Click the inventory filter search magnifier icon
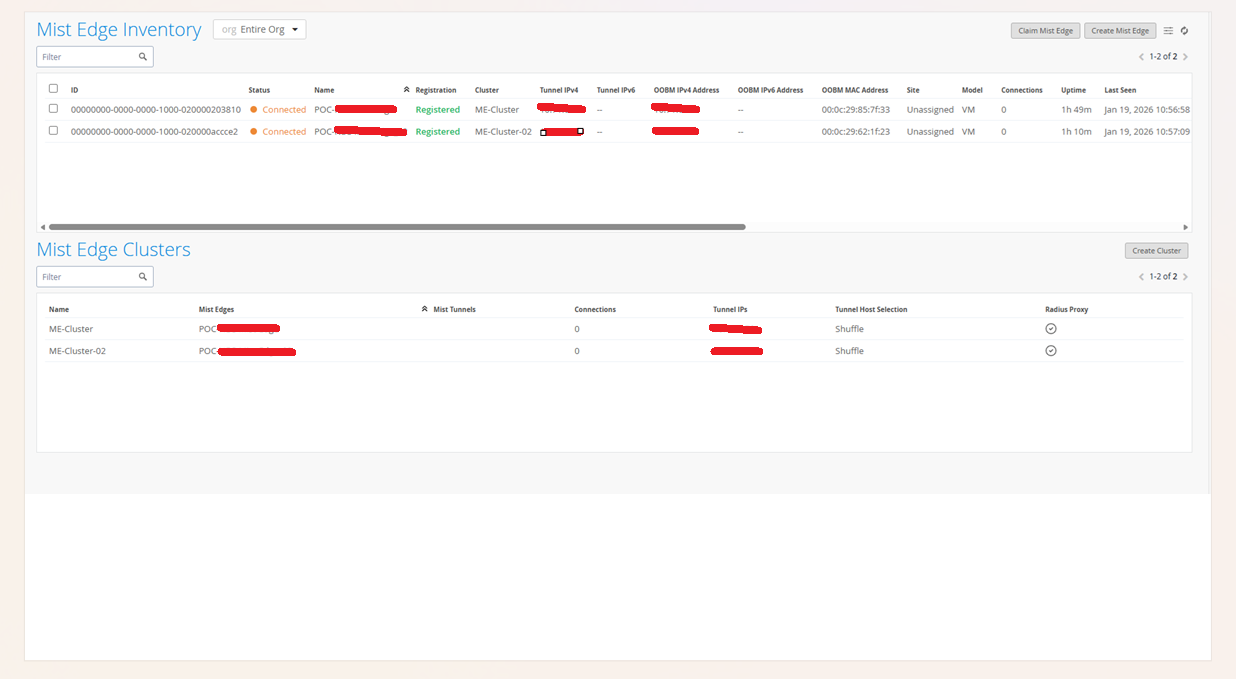Viewport: 1236px width, 679px height. (143, 57)
